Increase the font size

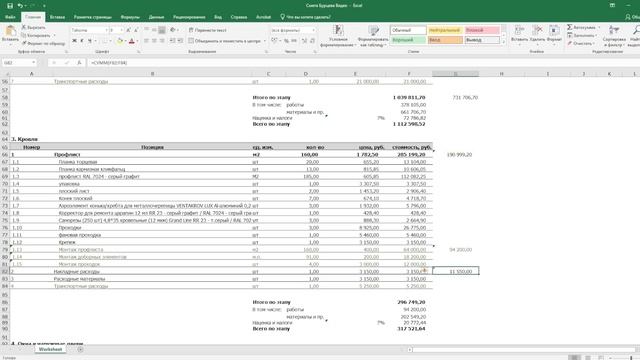(x=128, y=30)
